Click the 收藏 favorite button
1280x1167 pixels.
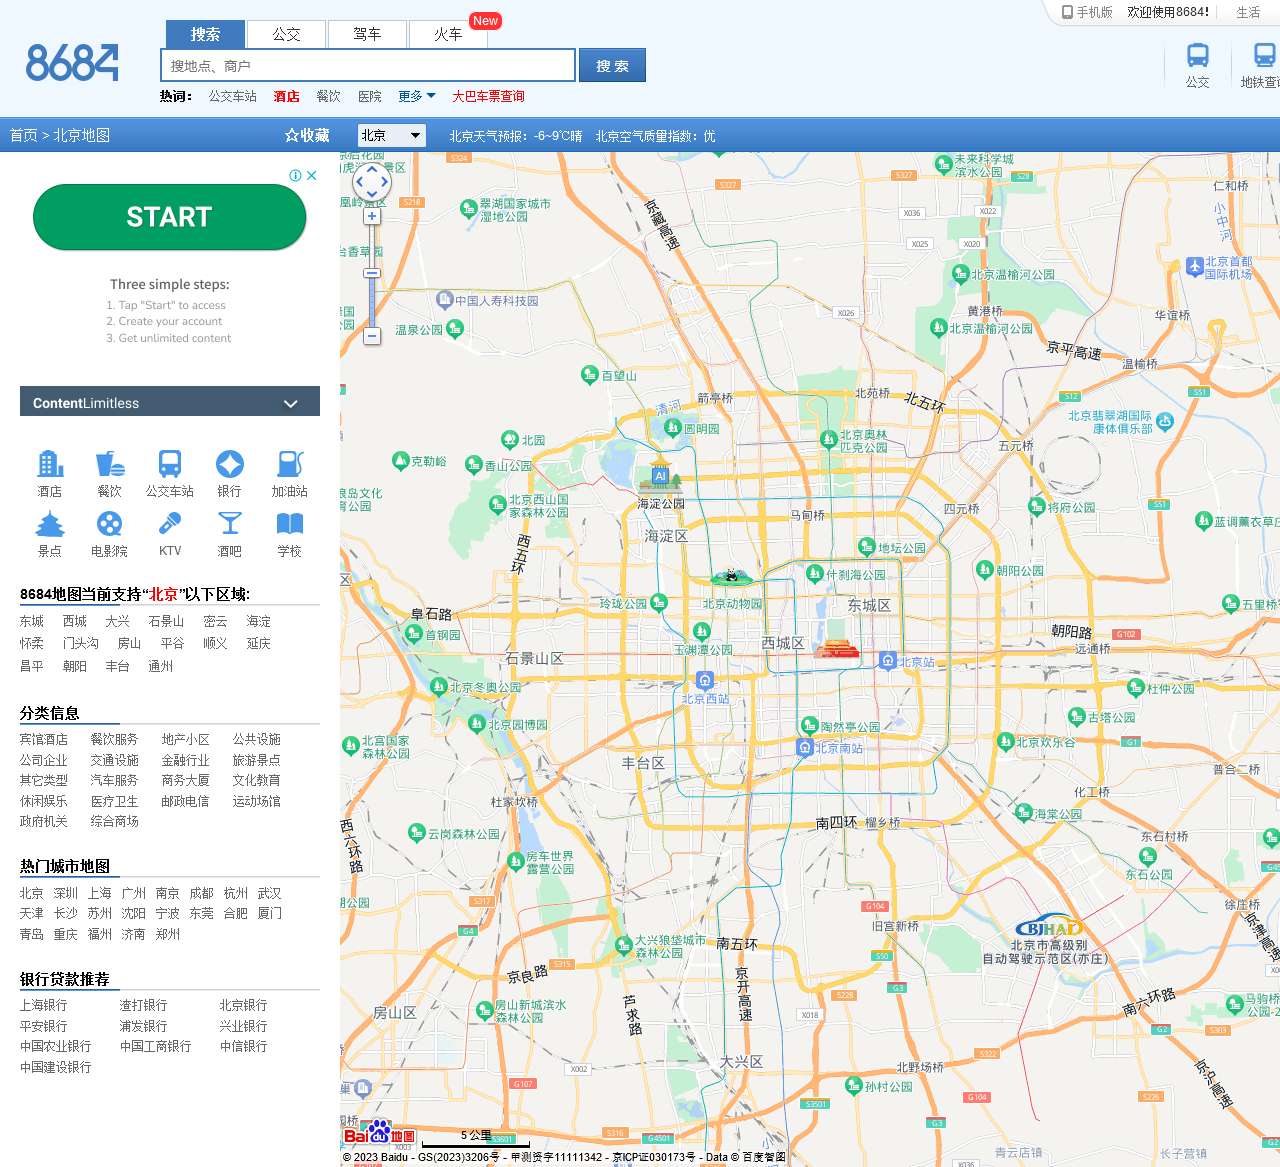tap(307, 135)
